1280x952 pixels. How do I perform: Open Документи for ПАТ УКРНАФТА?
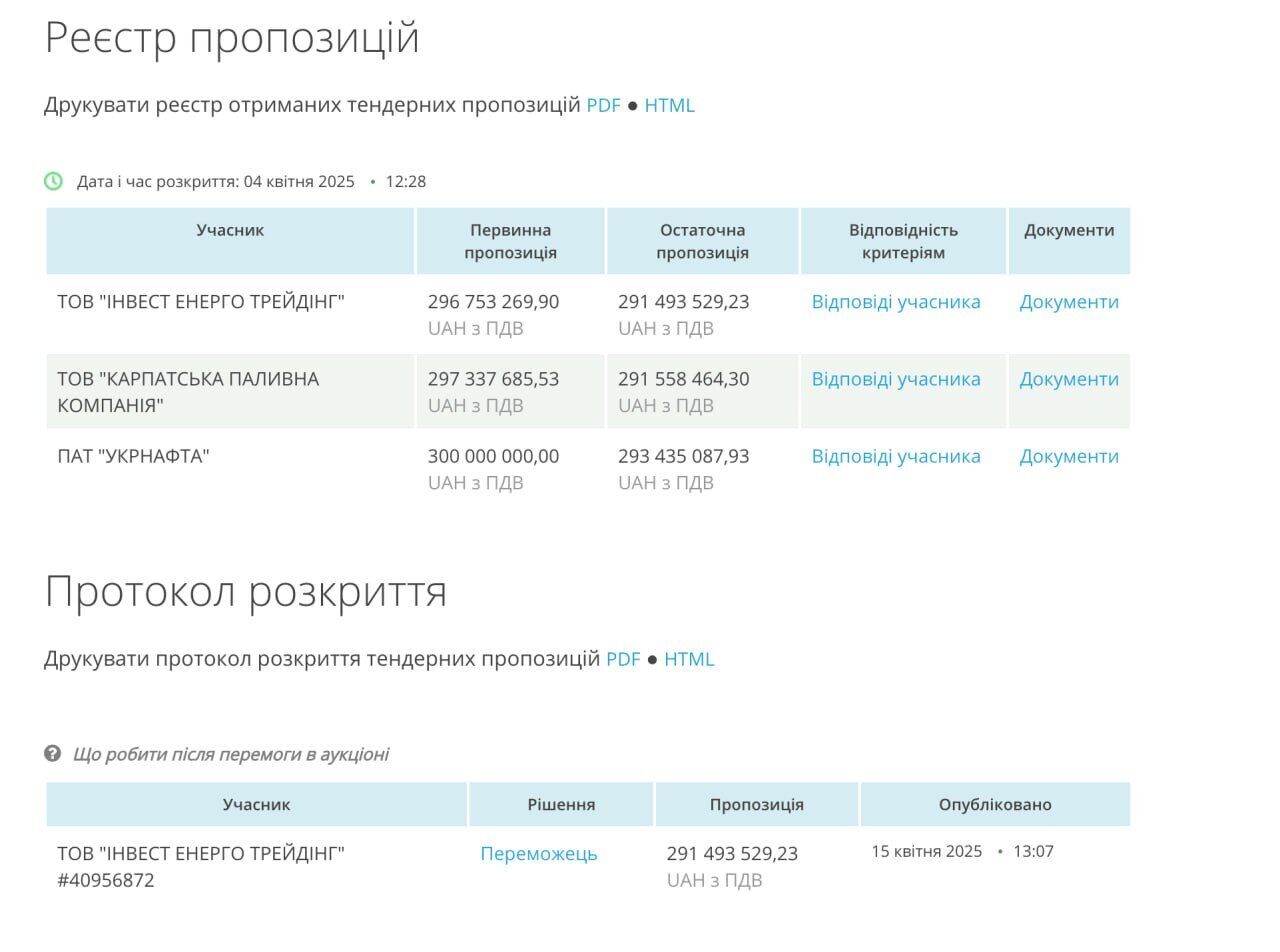coord(1069,456)
